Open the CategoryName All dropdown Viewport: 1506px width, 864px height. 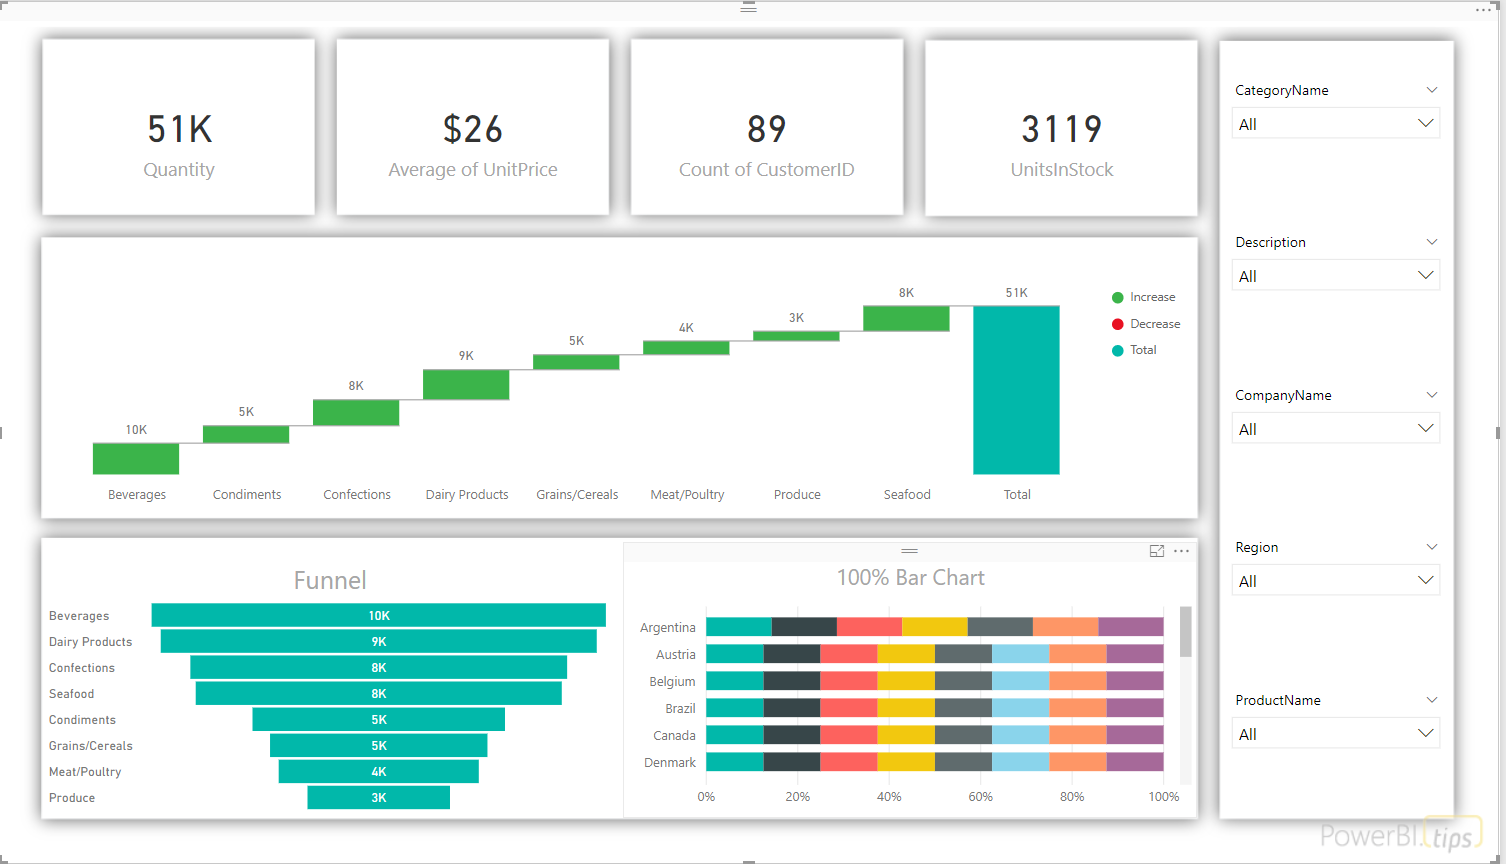point(1336,123)
